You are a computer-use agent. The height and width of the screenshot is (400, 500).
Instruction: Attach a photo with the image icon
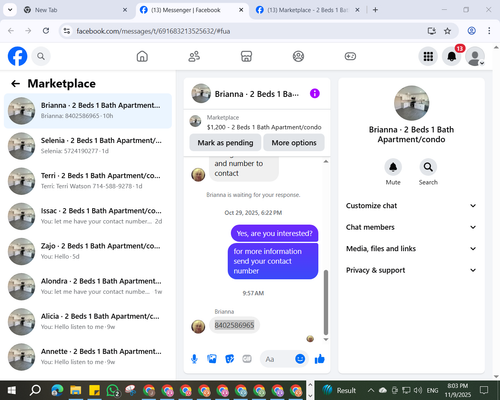[x=212, y=359]
